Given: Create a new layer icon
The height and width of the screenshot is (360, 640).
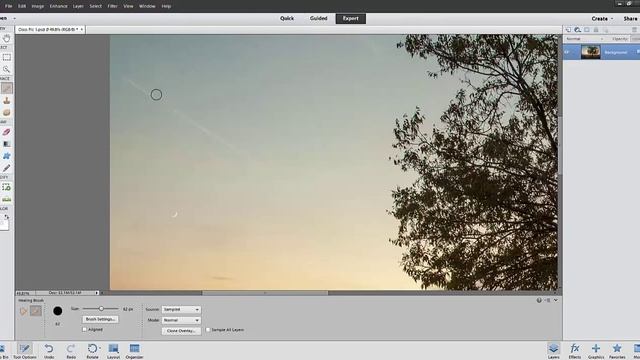Looking at the screenshot, I should pos(568,30).
